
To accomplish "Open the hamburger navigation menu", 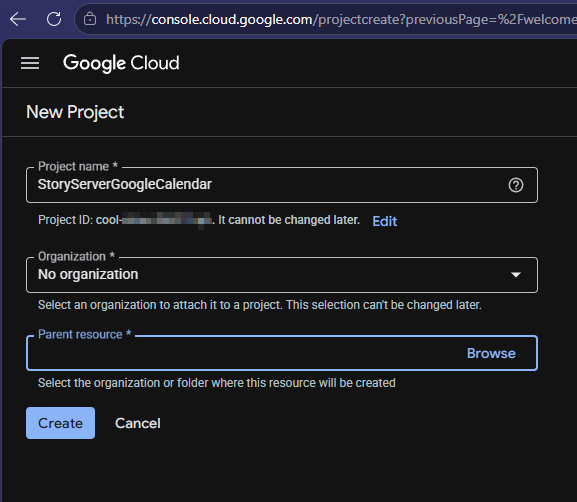I will [x=30, y=63].
